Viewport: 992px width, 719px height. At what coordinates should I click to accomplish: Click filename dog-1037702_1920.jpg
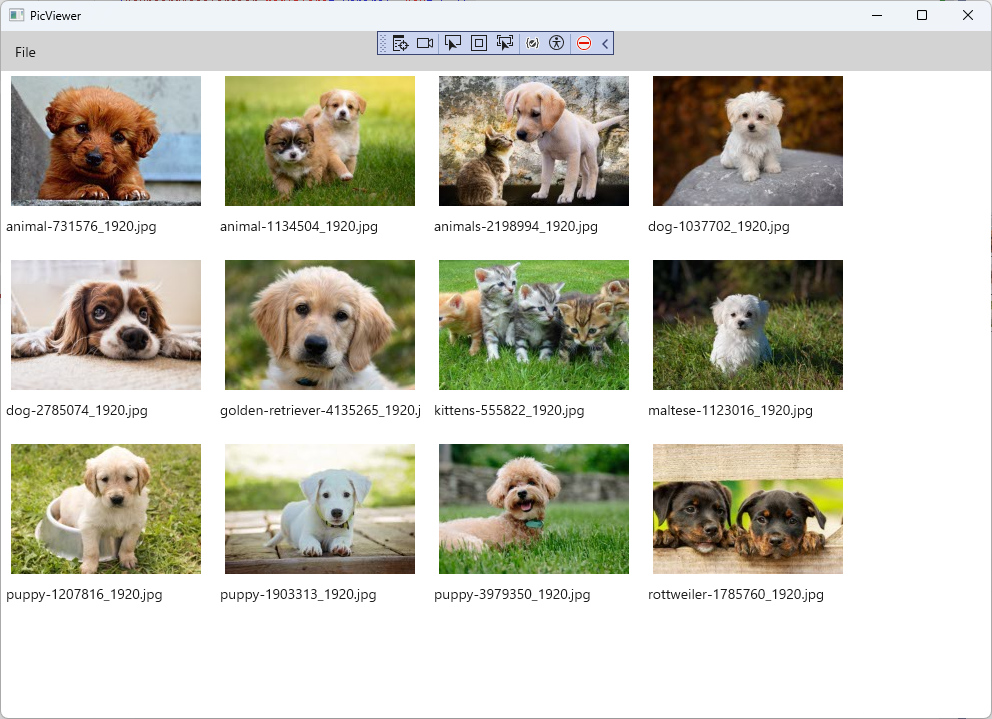coord(719,227)
